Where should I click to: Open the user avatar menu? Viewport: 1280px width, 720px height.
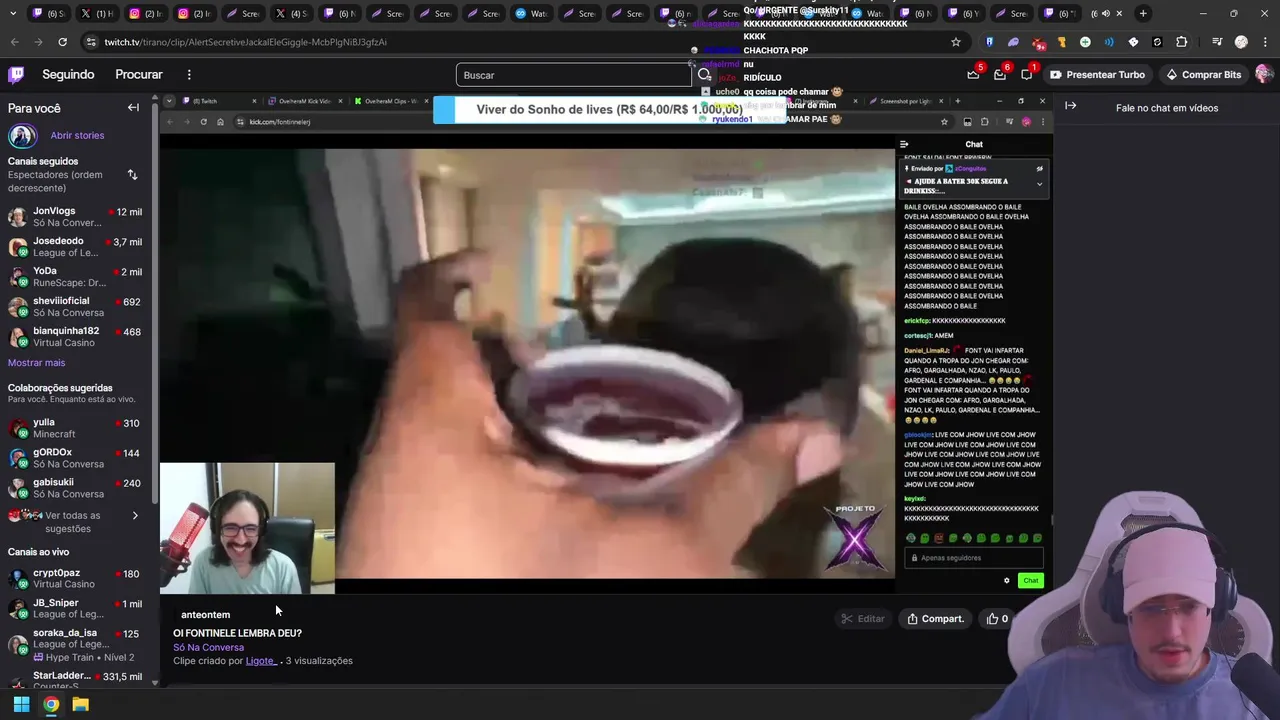pos(1264,74)
